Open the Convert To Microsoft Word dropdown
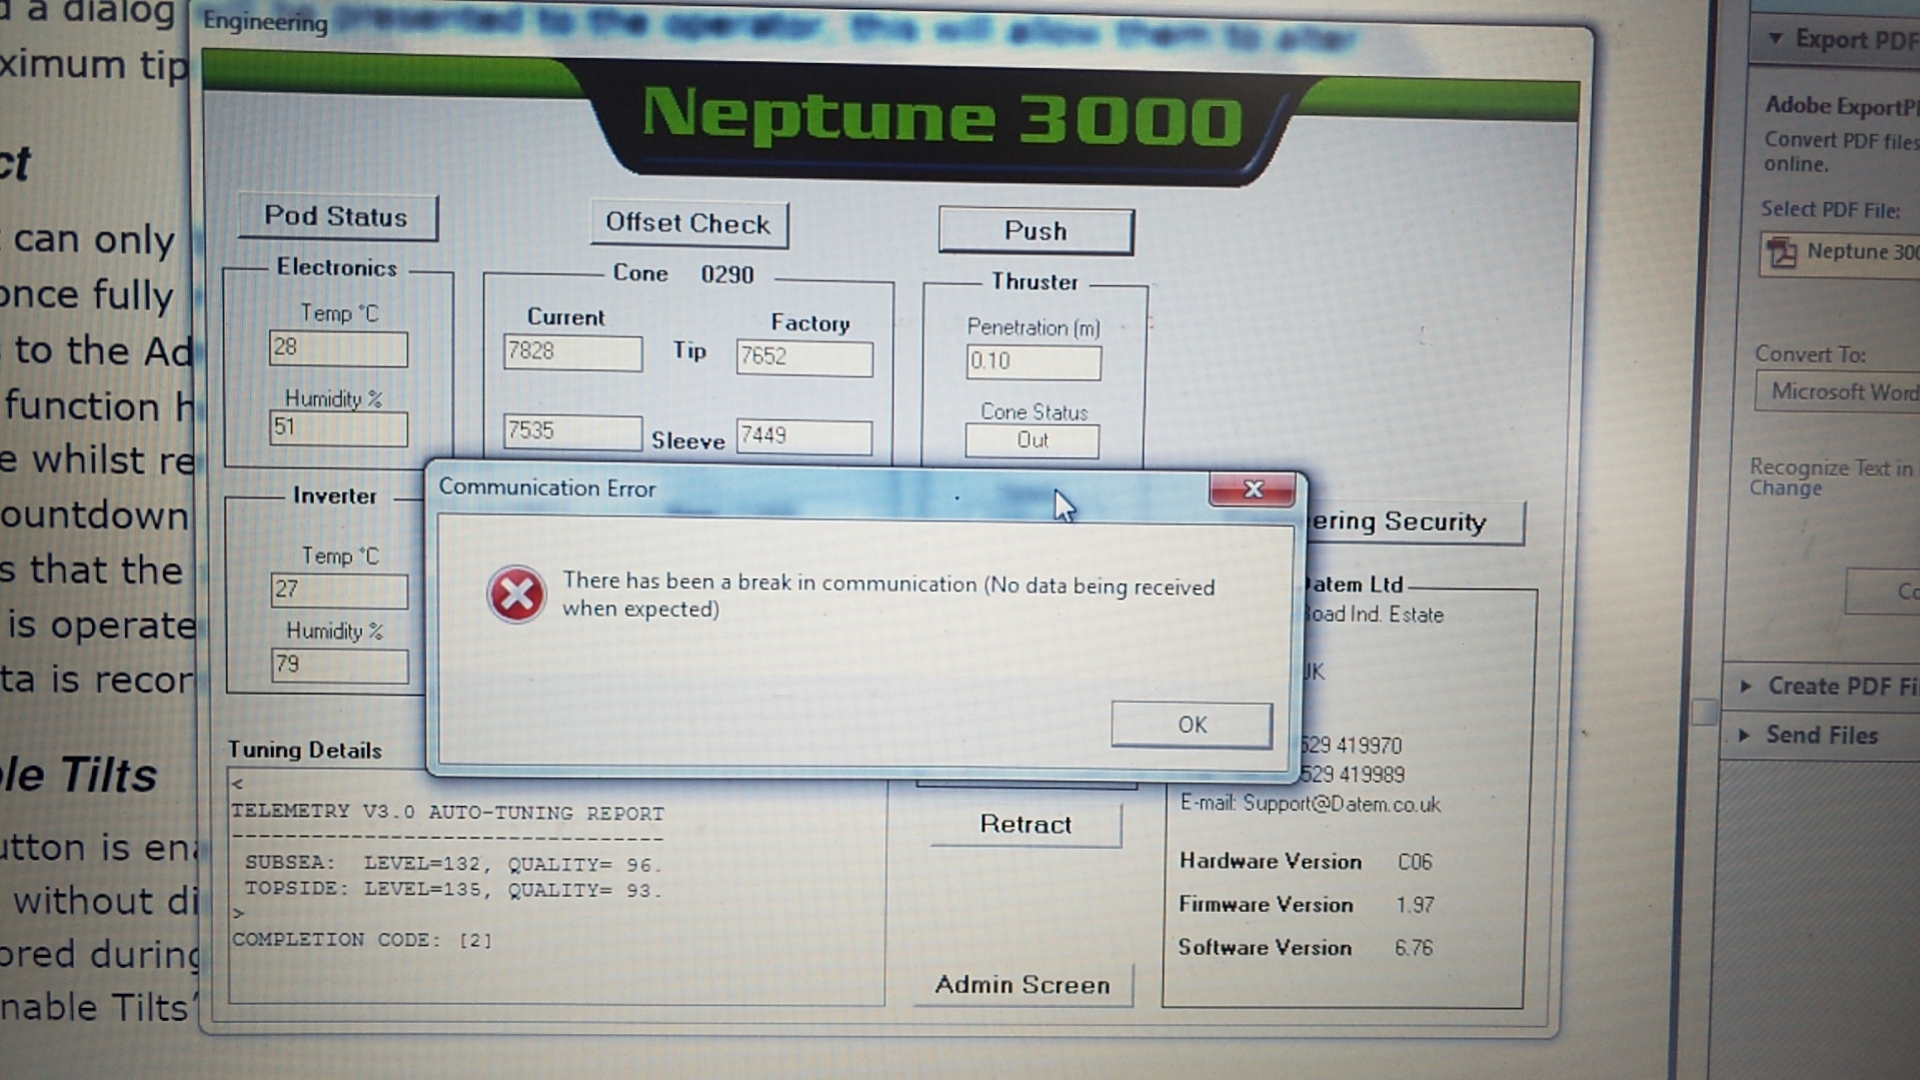The image size is (1920, 1080). pos(1840,391)
